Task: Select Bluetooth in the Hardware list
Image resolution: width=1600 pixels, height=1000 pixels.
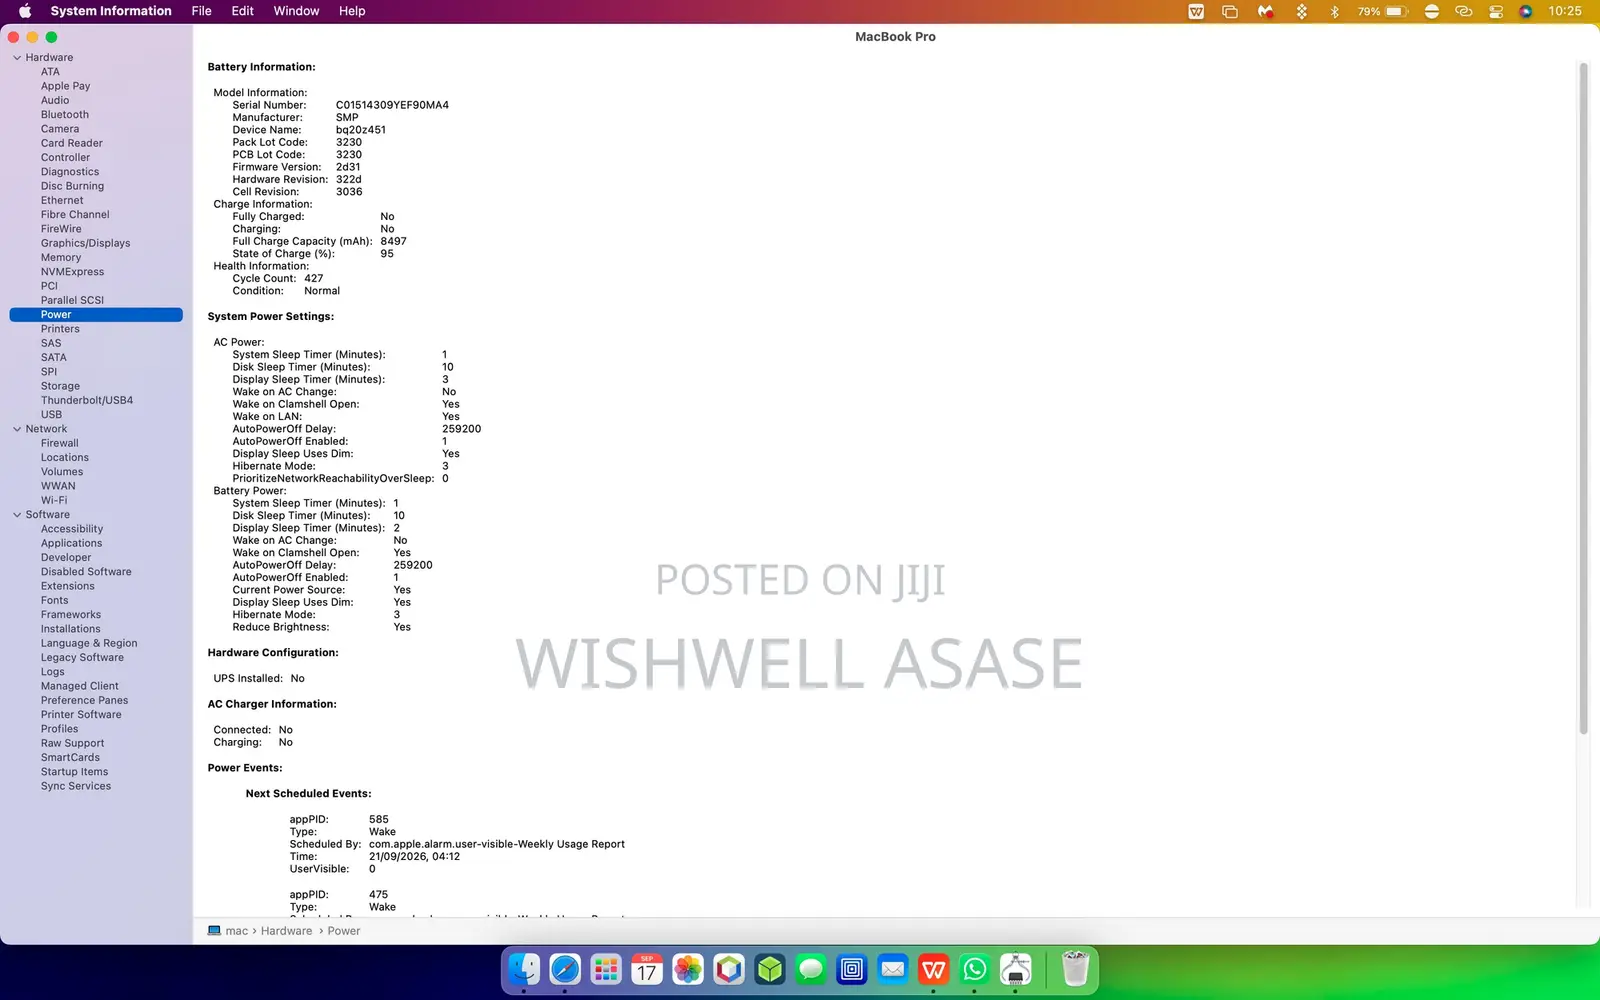Action: [x=65, y=115]
